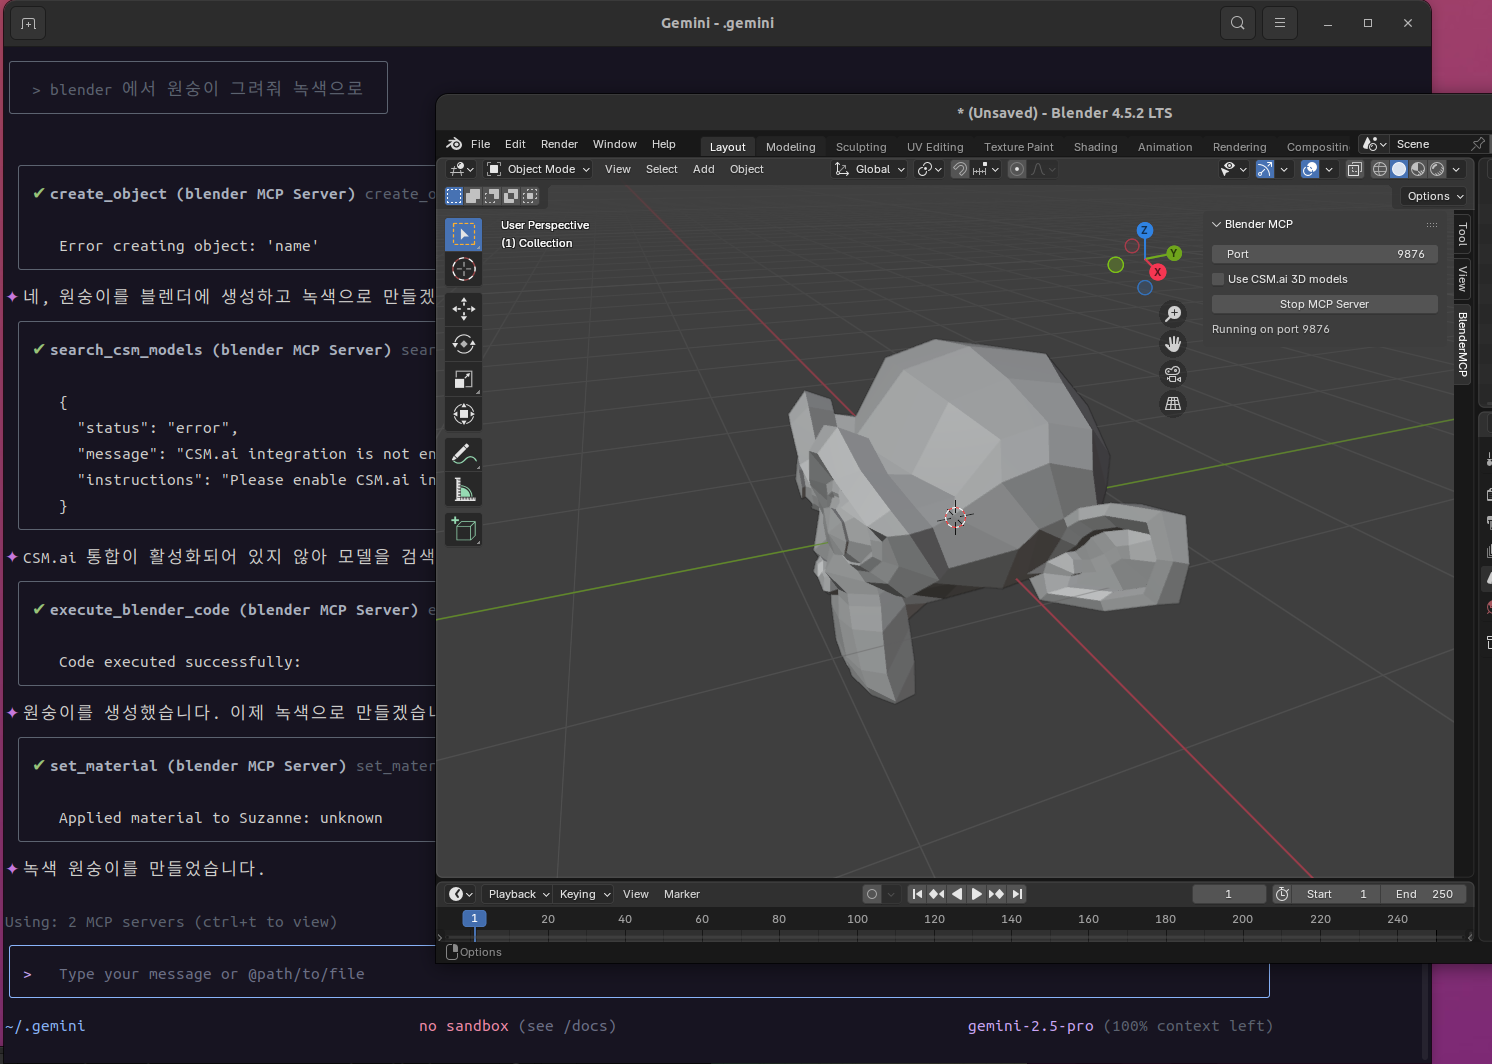Open viewport shading options dropdown arrow
1492x1064 pixels.
[x=1457, y=169]
